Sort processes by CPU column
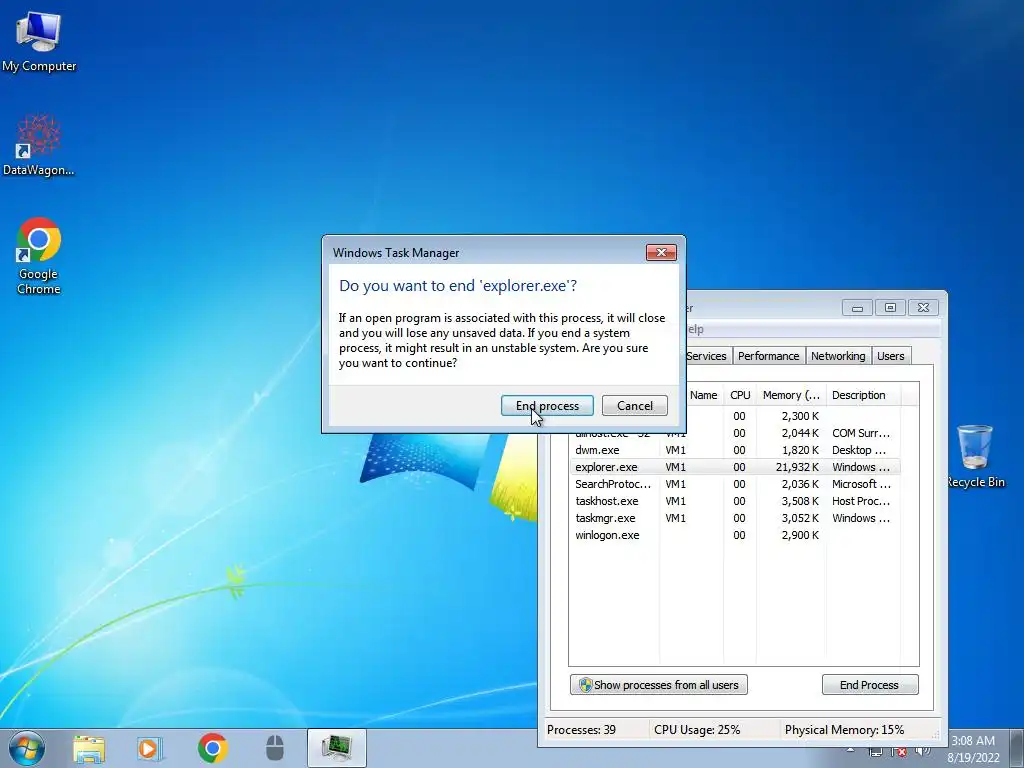Viewport: 1024px width, 768px height. (740, 395)
